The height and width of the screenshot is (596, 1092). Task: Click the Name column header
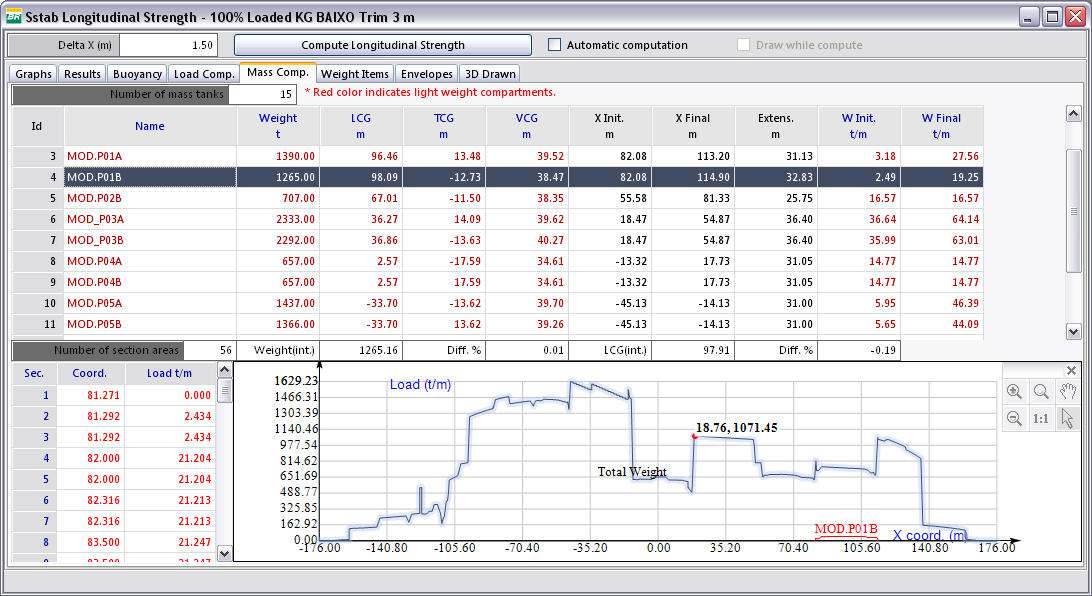[150, 126]
